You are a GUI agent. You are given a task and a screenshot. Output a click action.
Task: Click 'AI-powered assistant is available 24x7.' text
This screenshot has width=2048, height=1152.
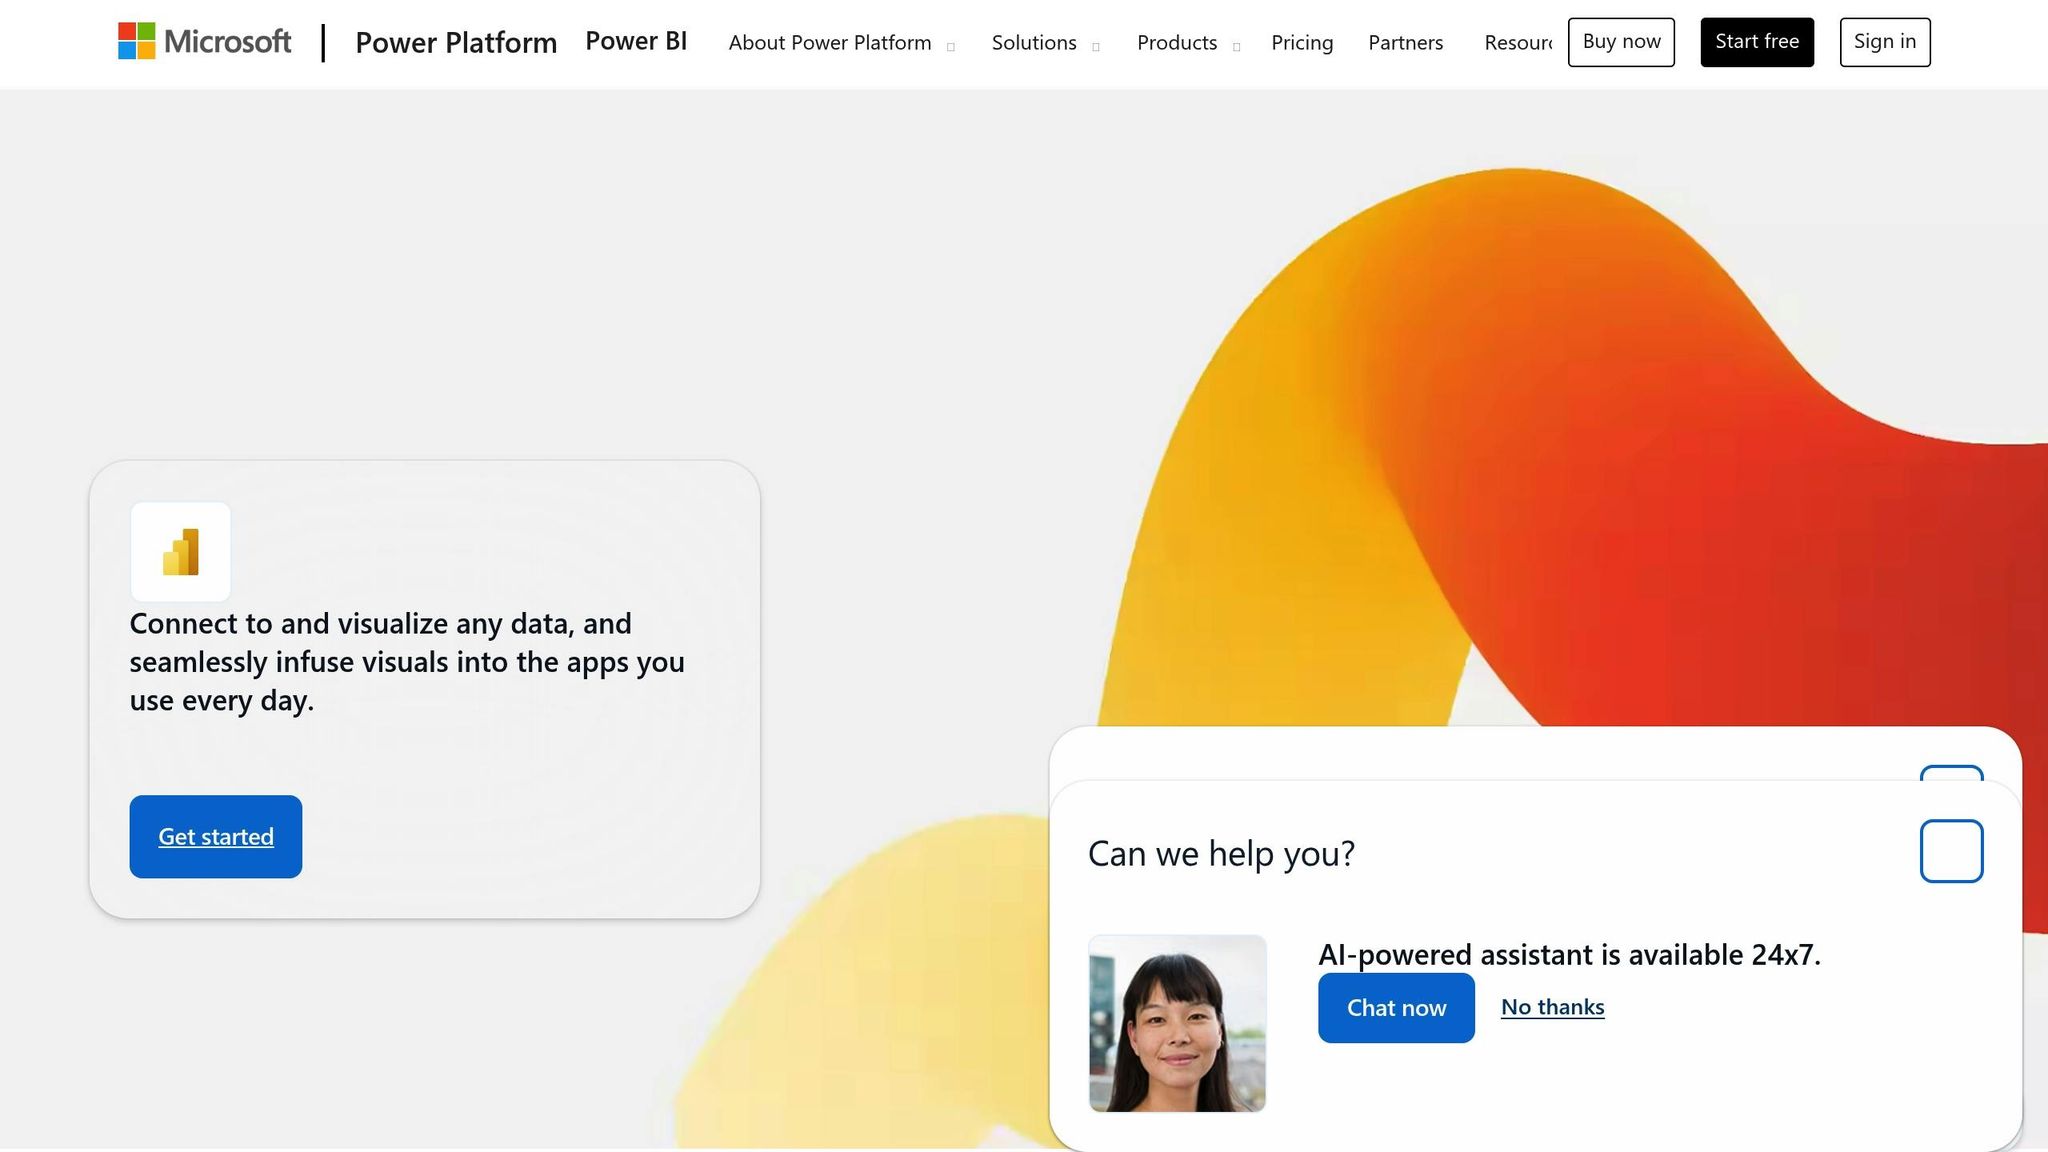[x=1569, y=955]
